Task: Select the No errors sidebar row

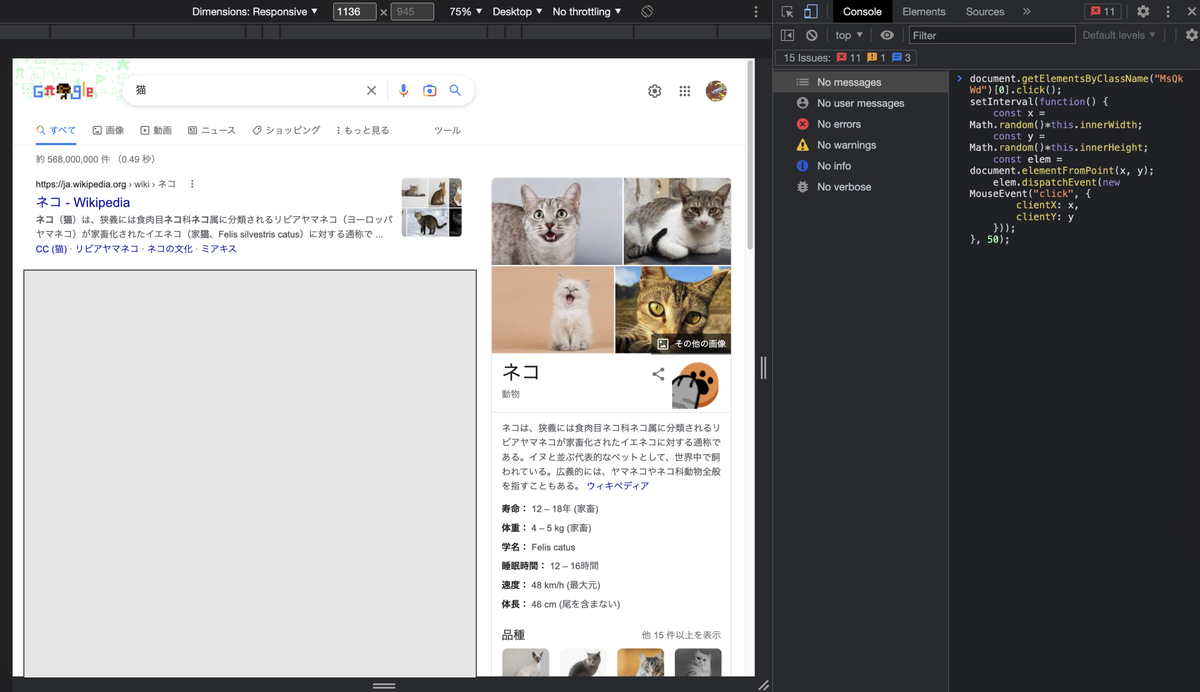Action: [862, 124]
